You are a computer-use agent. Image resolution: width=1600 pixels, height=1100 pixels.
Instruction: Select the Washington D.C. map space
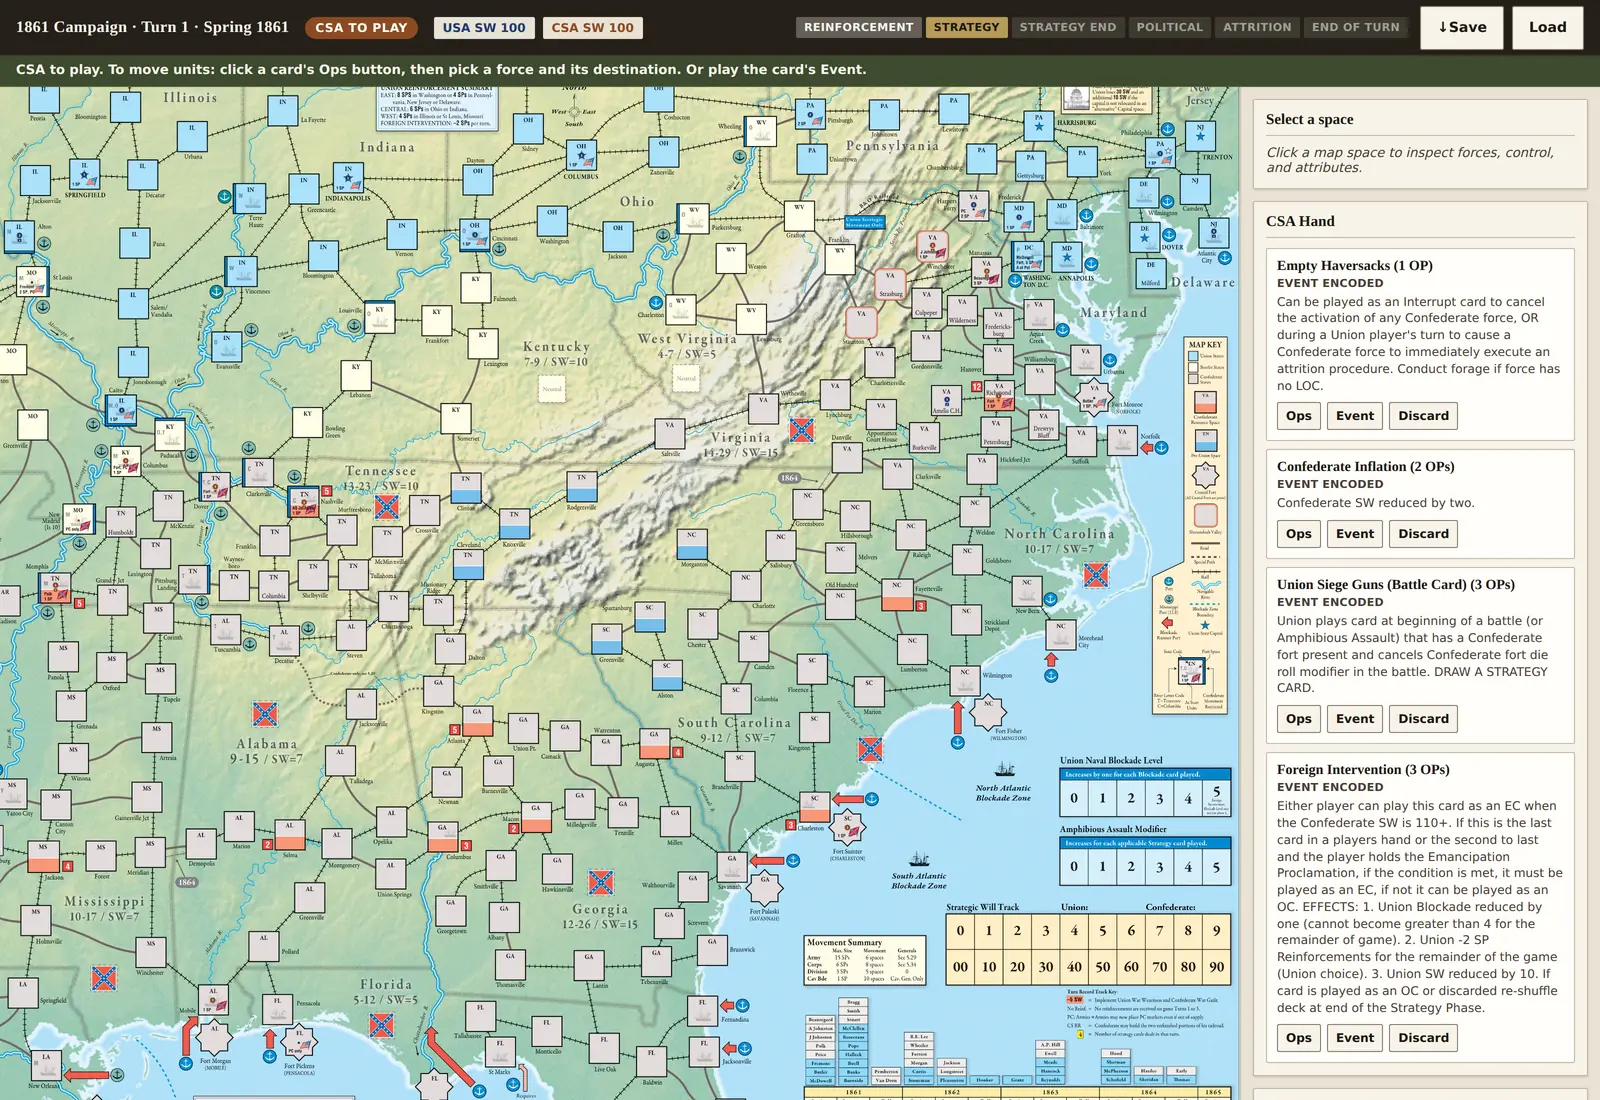pos(1026,256)
